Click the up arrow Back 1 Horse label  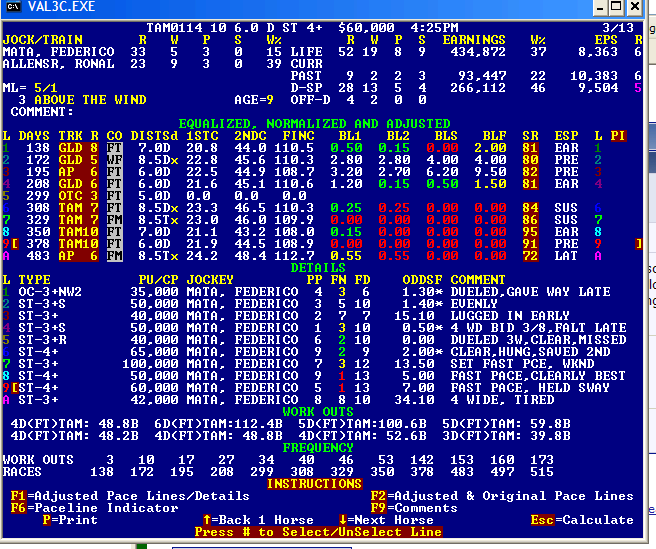pos(258,520)
